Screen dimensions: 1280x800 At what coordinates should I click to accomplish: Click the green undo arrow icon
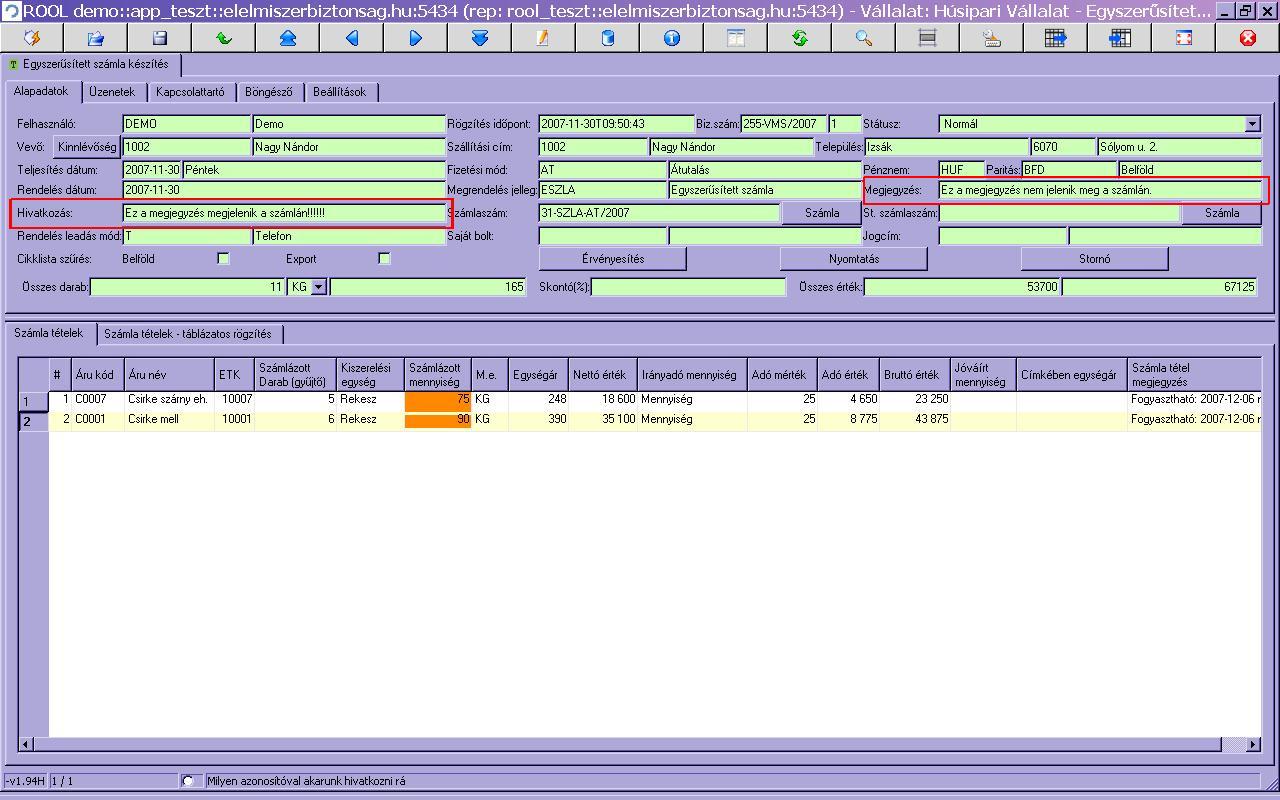point(224,38)
